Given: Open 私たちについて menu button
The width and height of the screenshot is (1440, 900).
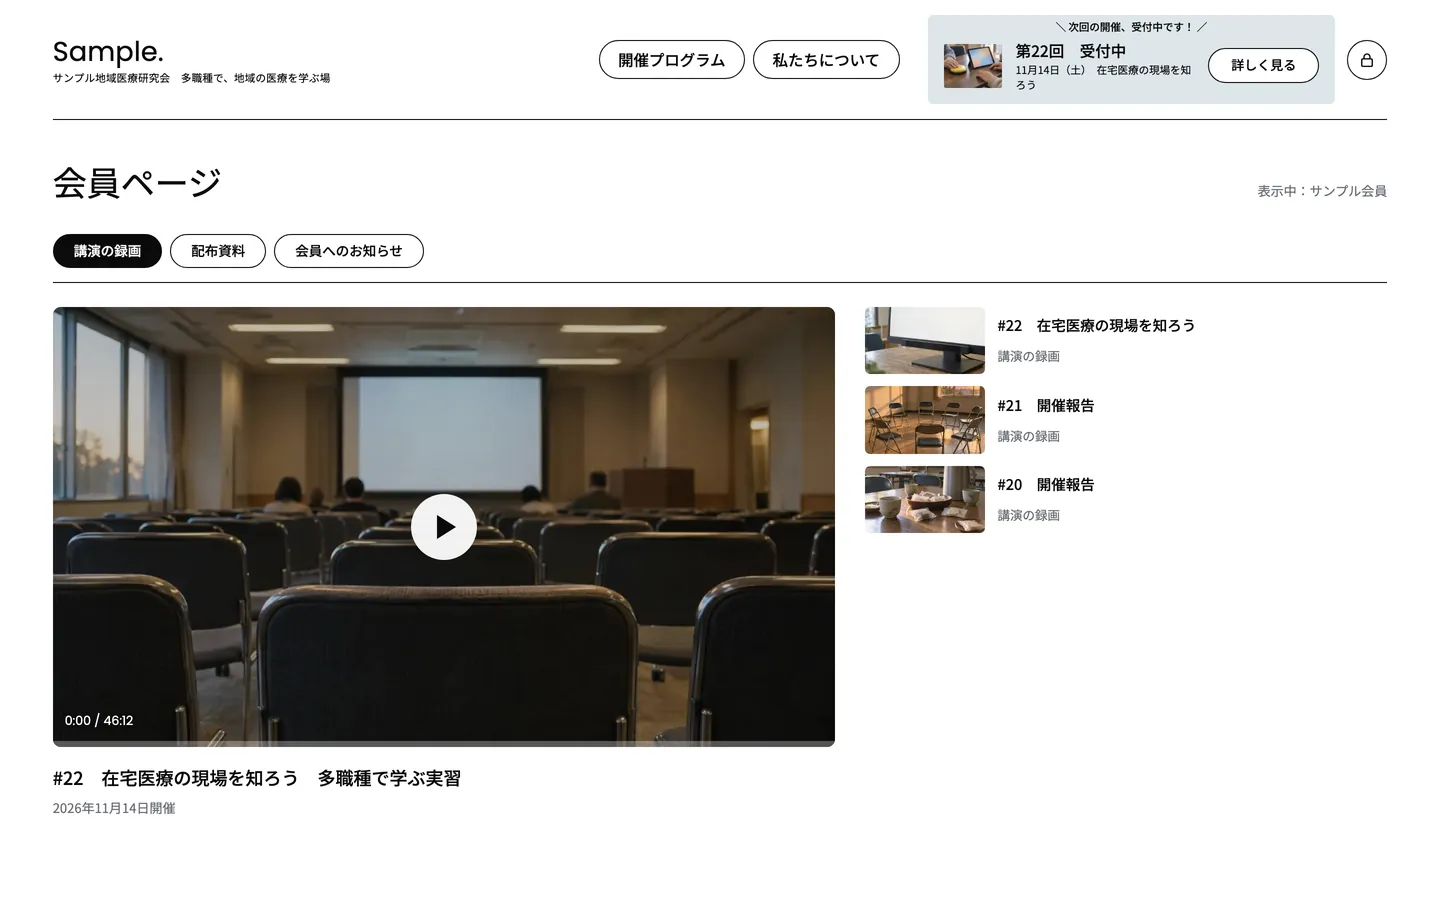Looking at the screenshot, I should tap(826, 60).
